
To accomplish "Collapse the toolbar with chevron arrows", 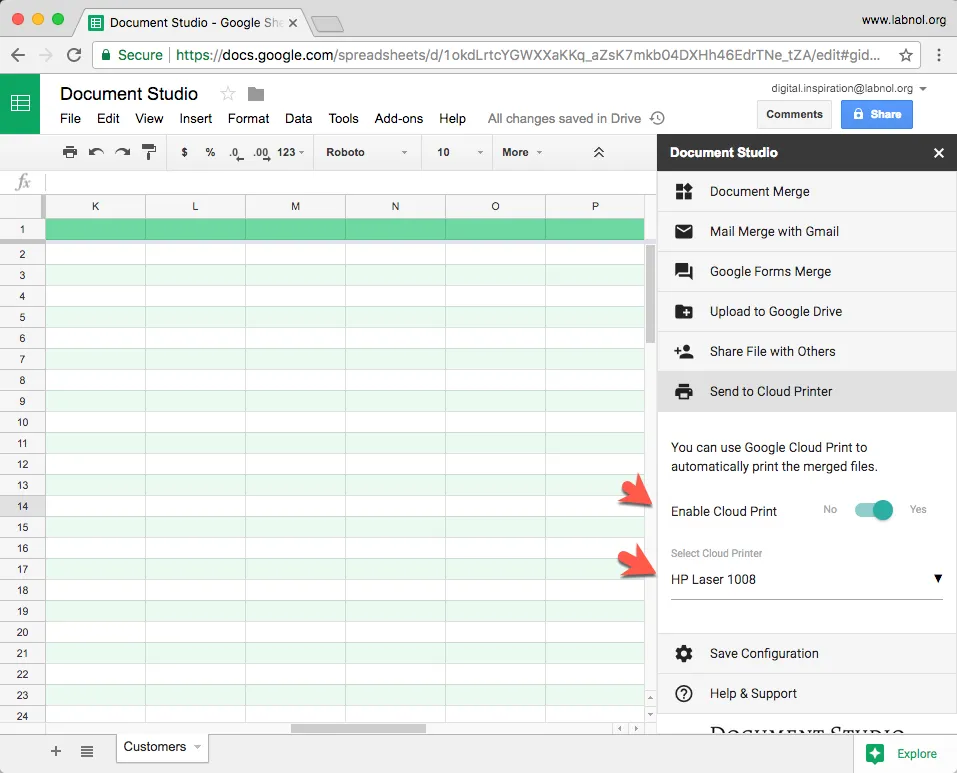I will [598, 152].
